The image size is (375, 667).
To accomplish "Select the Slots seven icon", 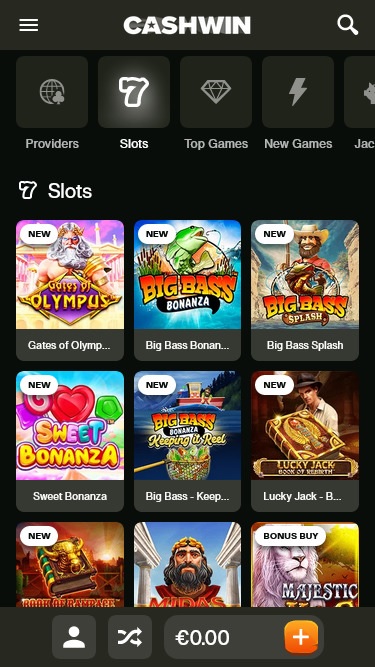I will (x=134, y=92).
